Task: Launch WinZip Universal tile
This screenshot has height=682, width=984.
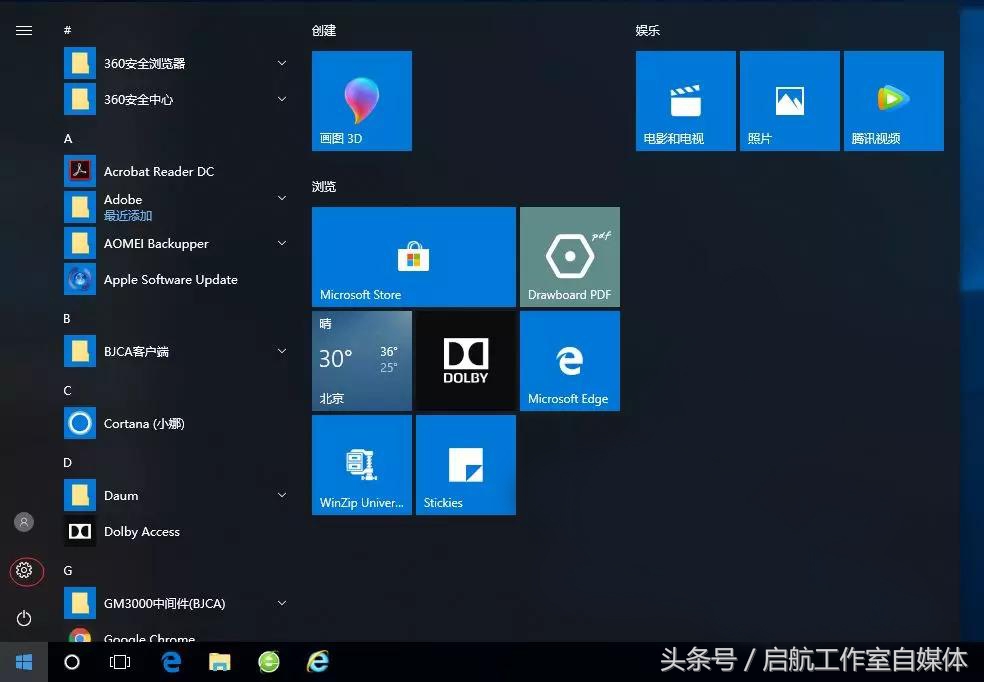Action: (361, 464)
